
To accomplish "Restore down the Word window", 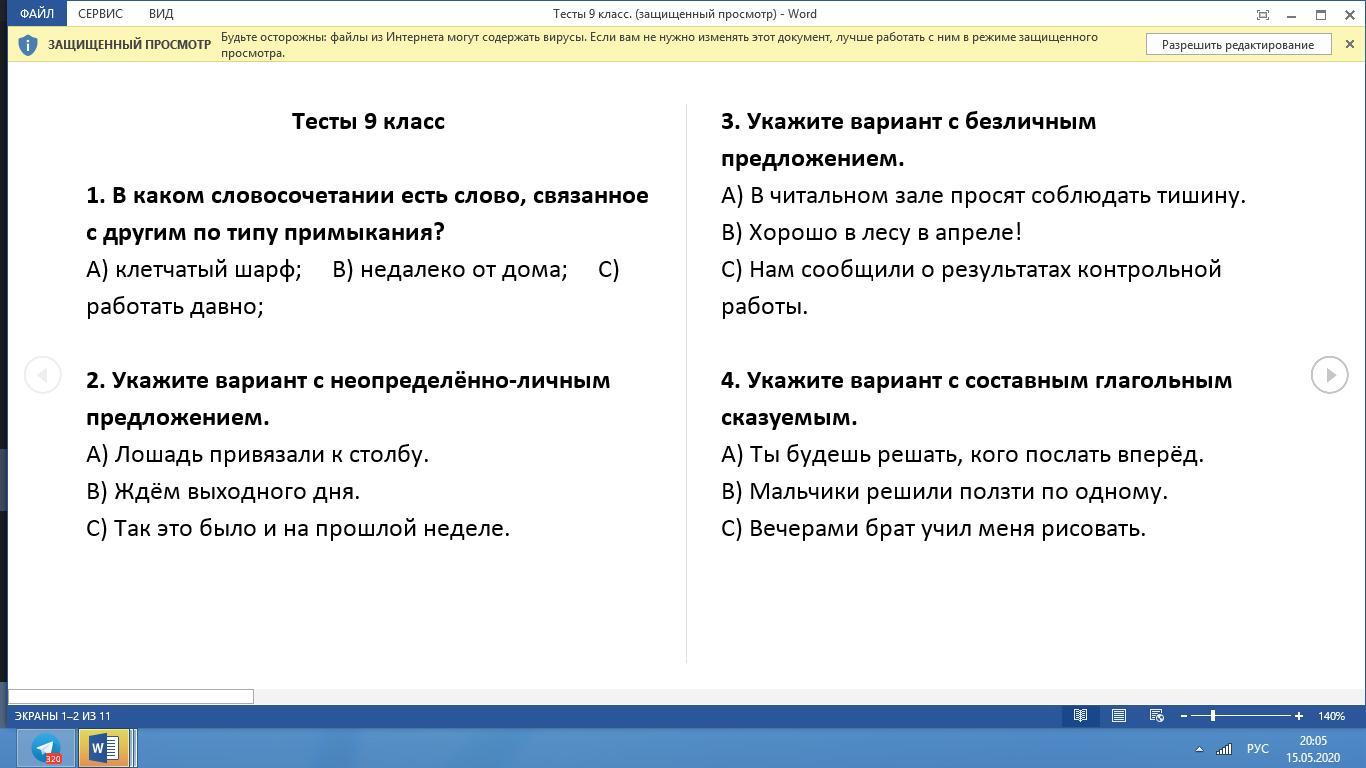I will pyautogui.click(x=1321, y=14).
